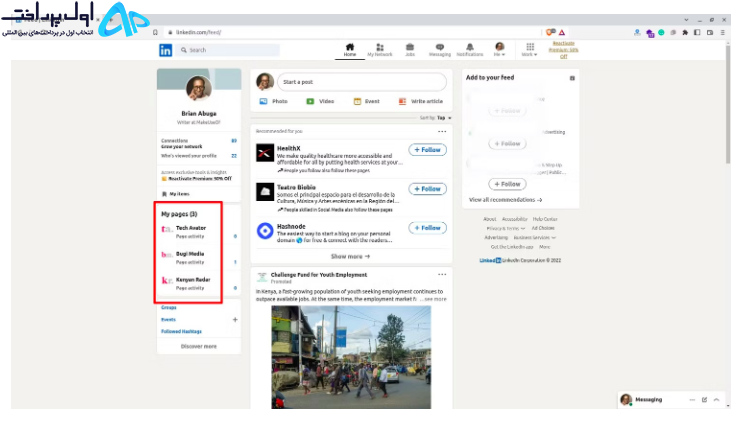
Task: Change the Sort by Top dropdown
Action: tap(436, 118)
